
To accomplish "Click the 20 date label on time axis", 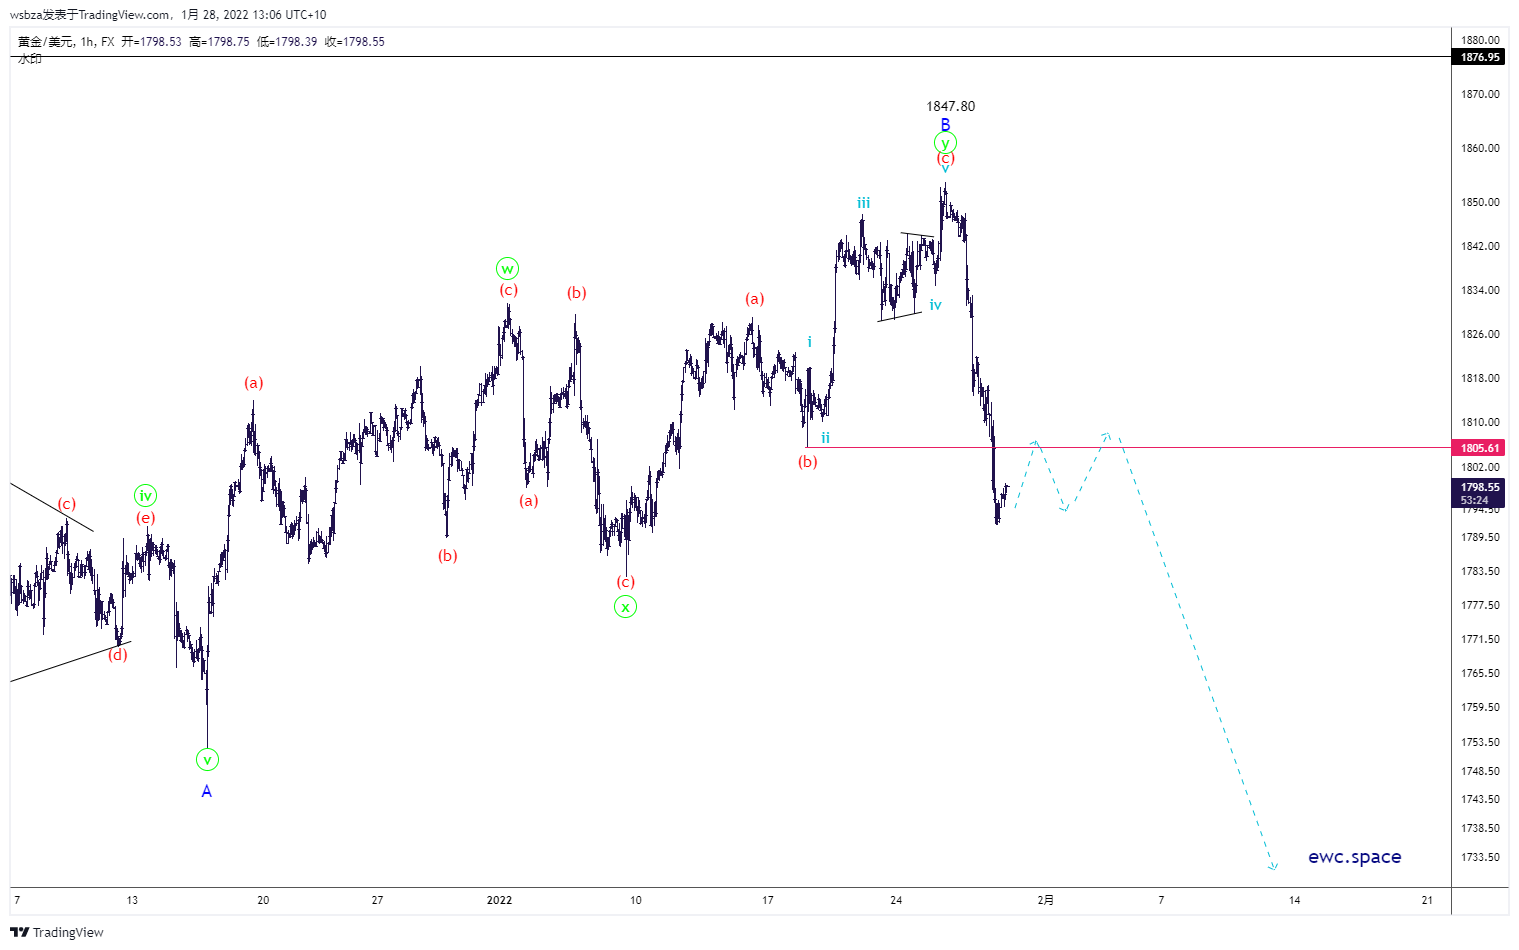I will tap(263, 900).
